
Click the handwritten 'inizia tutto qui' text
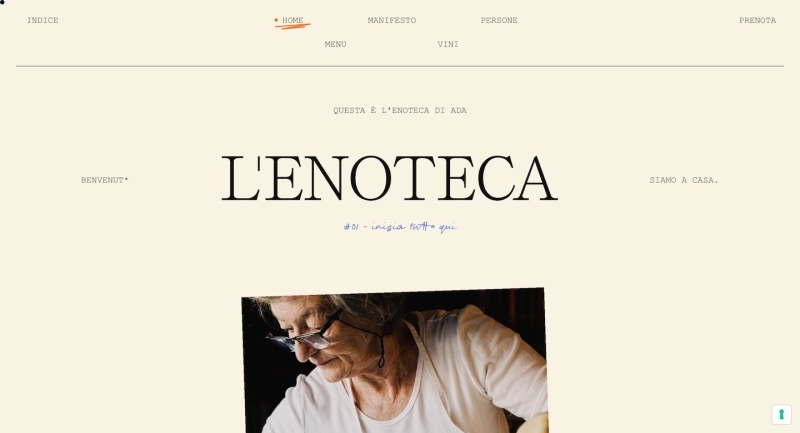tap(400, 226)
